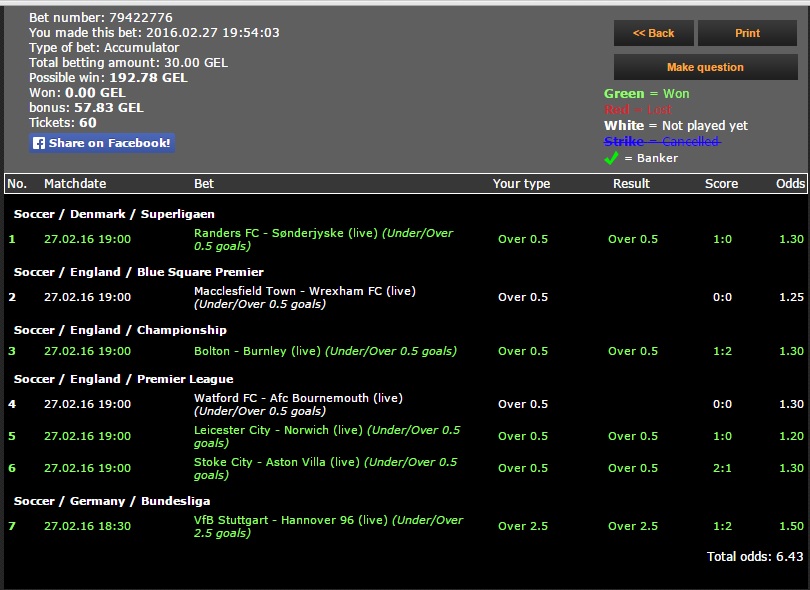Select Macclesfield Town - Wrexham FC match
This screenshot has height=590, width=810.
click(x=305, y=297)
